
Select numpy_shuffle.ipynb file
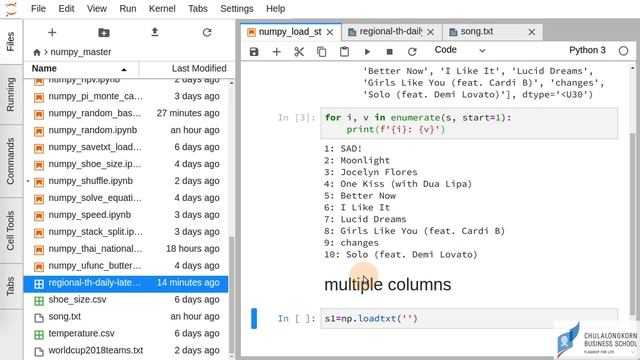click(127, 181)
